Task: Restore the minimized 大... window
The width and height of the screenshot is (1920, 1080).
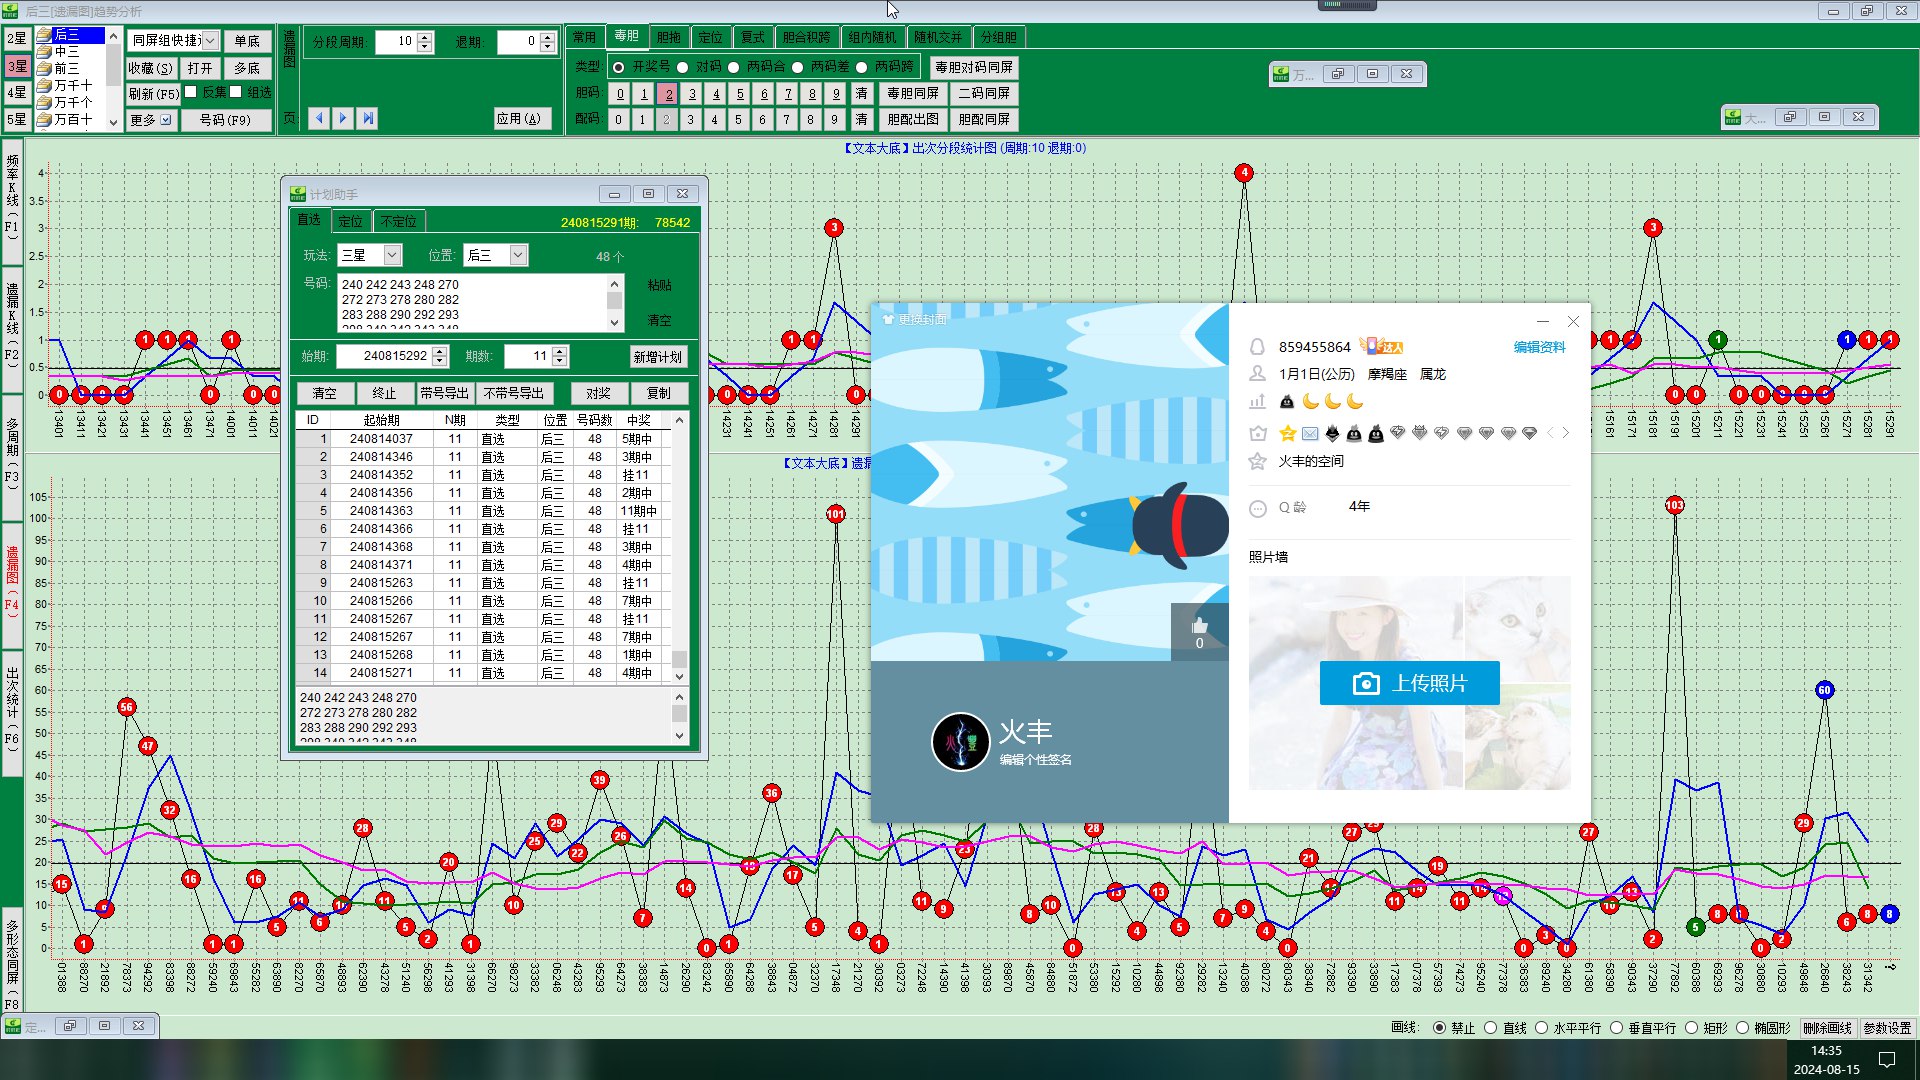Action: pyautogui.click(x=1790, y=117)
